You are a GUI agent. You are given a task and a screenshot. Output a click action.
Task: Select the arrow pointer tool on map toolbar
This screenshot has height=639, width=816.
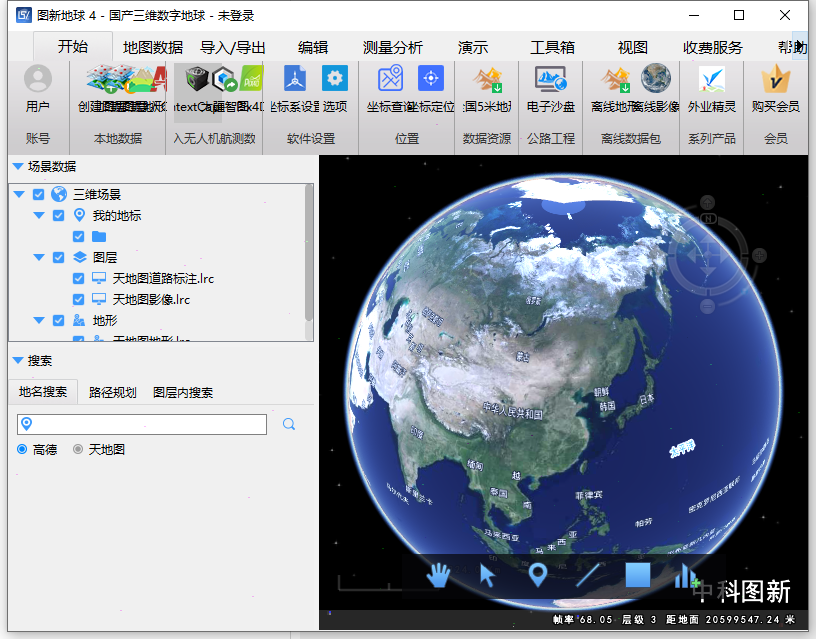tap(487, 576)
